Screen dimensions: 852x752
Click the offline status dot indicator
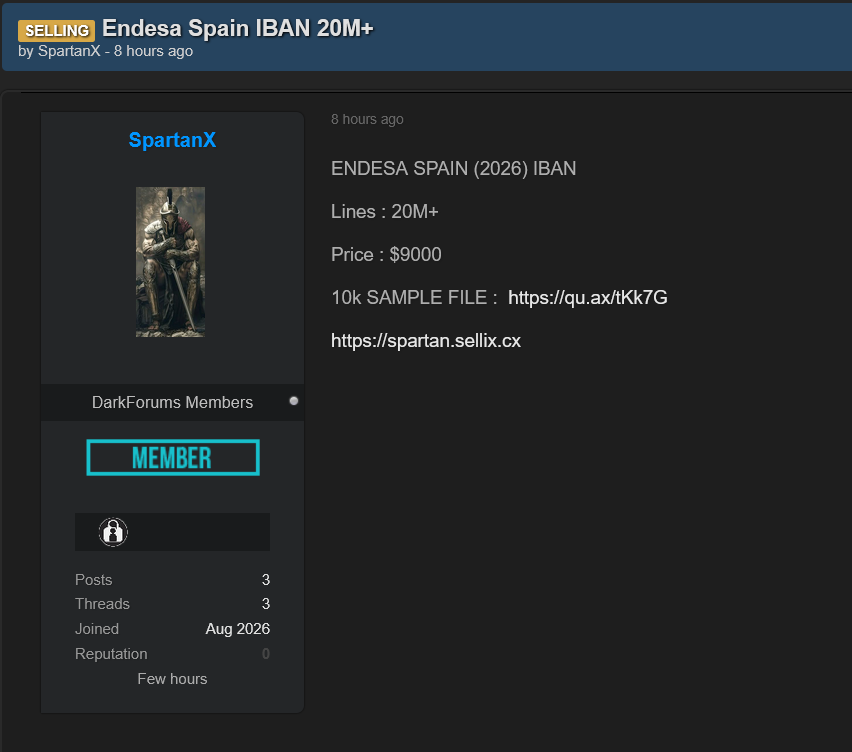[x=294, y=401]
